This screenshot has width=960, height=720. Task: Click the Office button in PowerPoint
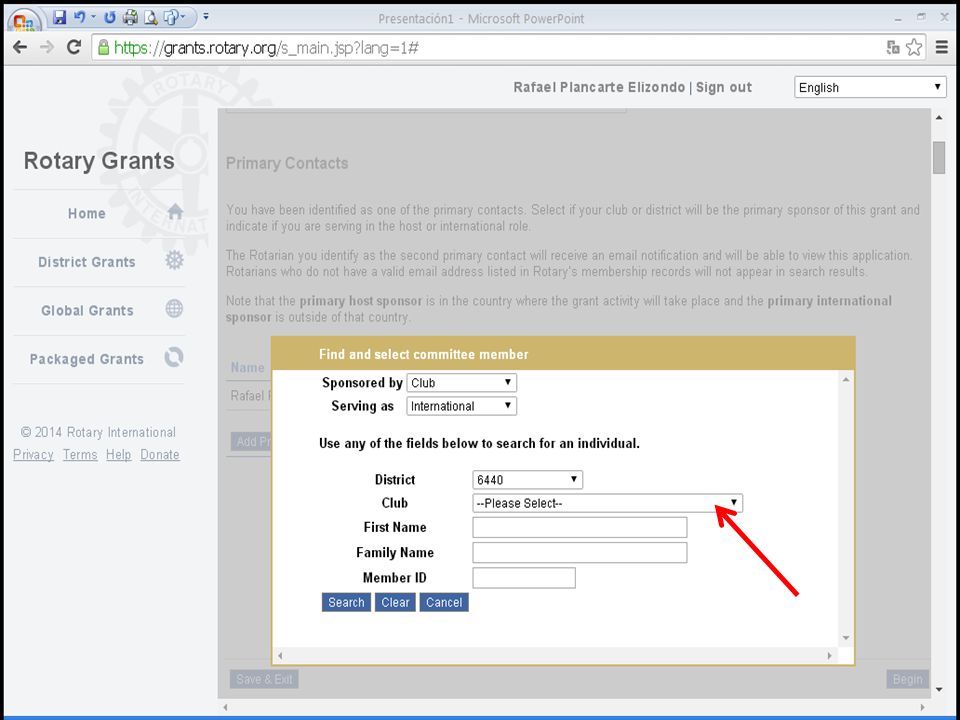[x=23, y=21]
